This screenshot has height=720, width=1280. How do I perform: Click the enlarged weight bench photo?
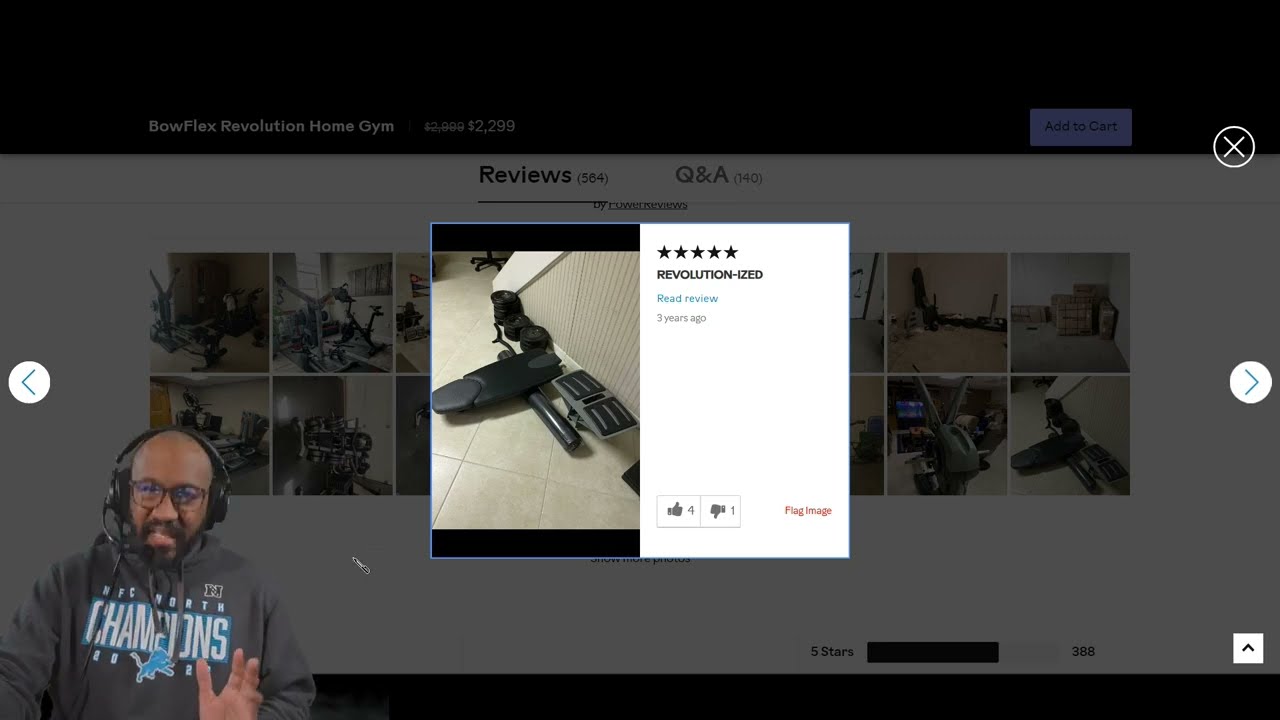click(x=536, y=390)
